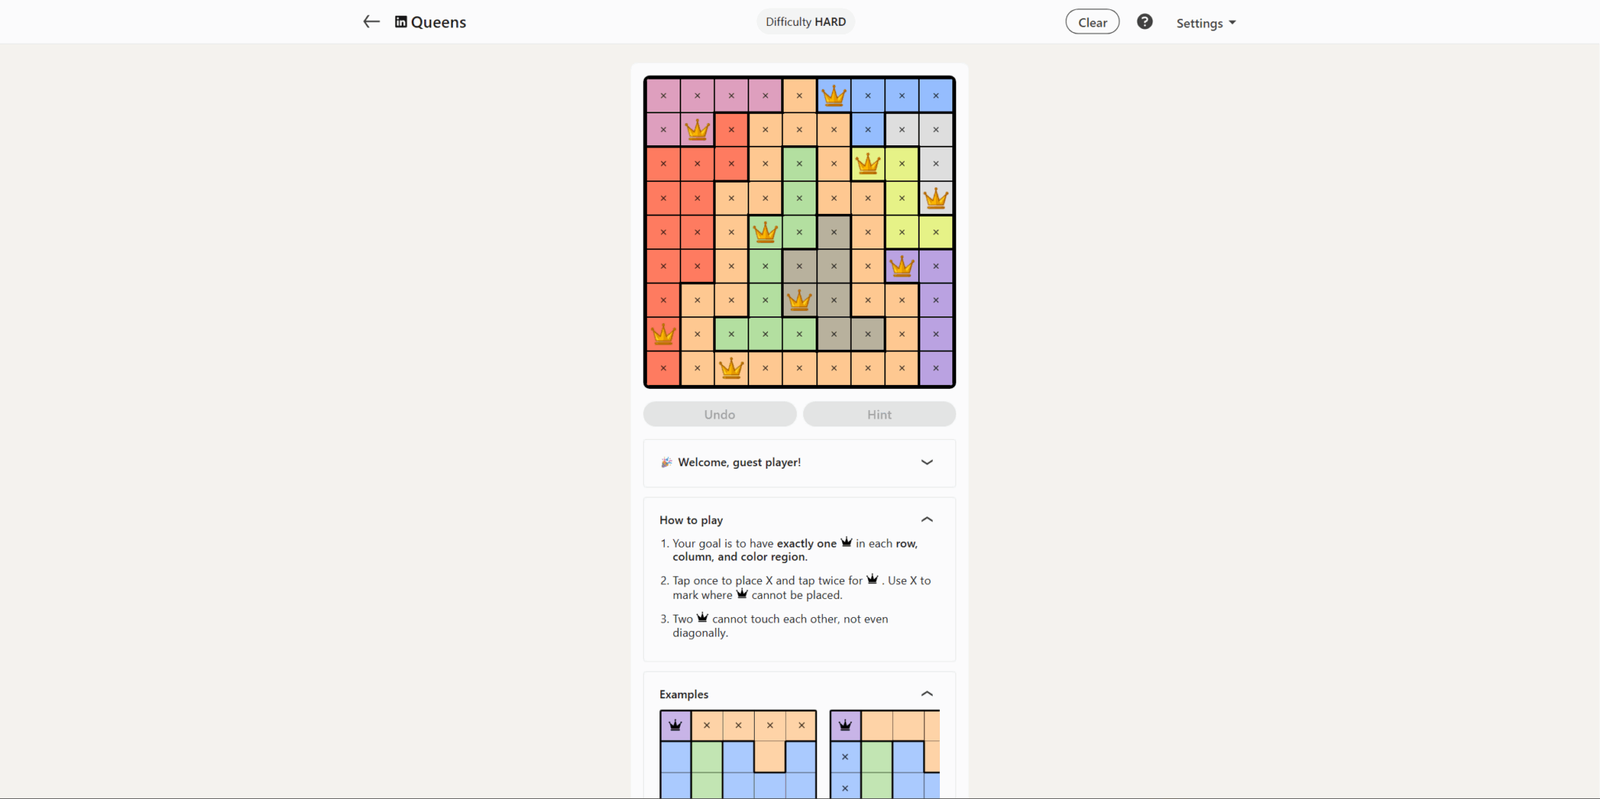This screenshot has width=1600, height=799.
Task: Click the crown in the leftmost red cell
Action: tap(663, 334)
